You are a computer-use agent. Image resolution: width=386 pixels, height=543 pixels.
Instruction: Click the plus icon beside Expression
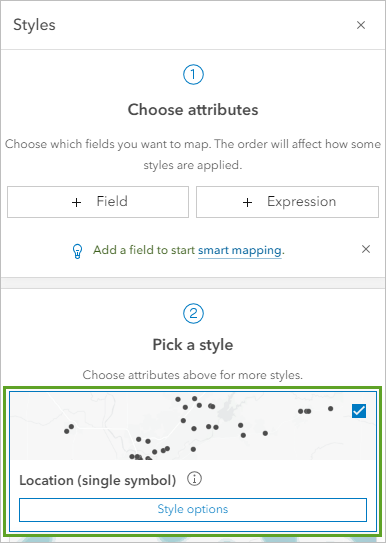point(247,202)
